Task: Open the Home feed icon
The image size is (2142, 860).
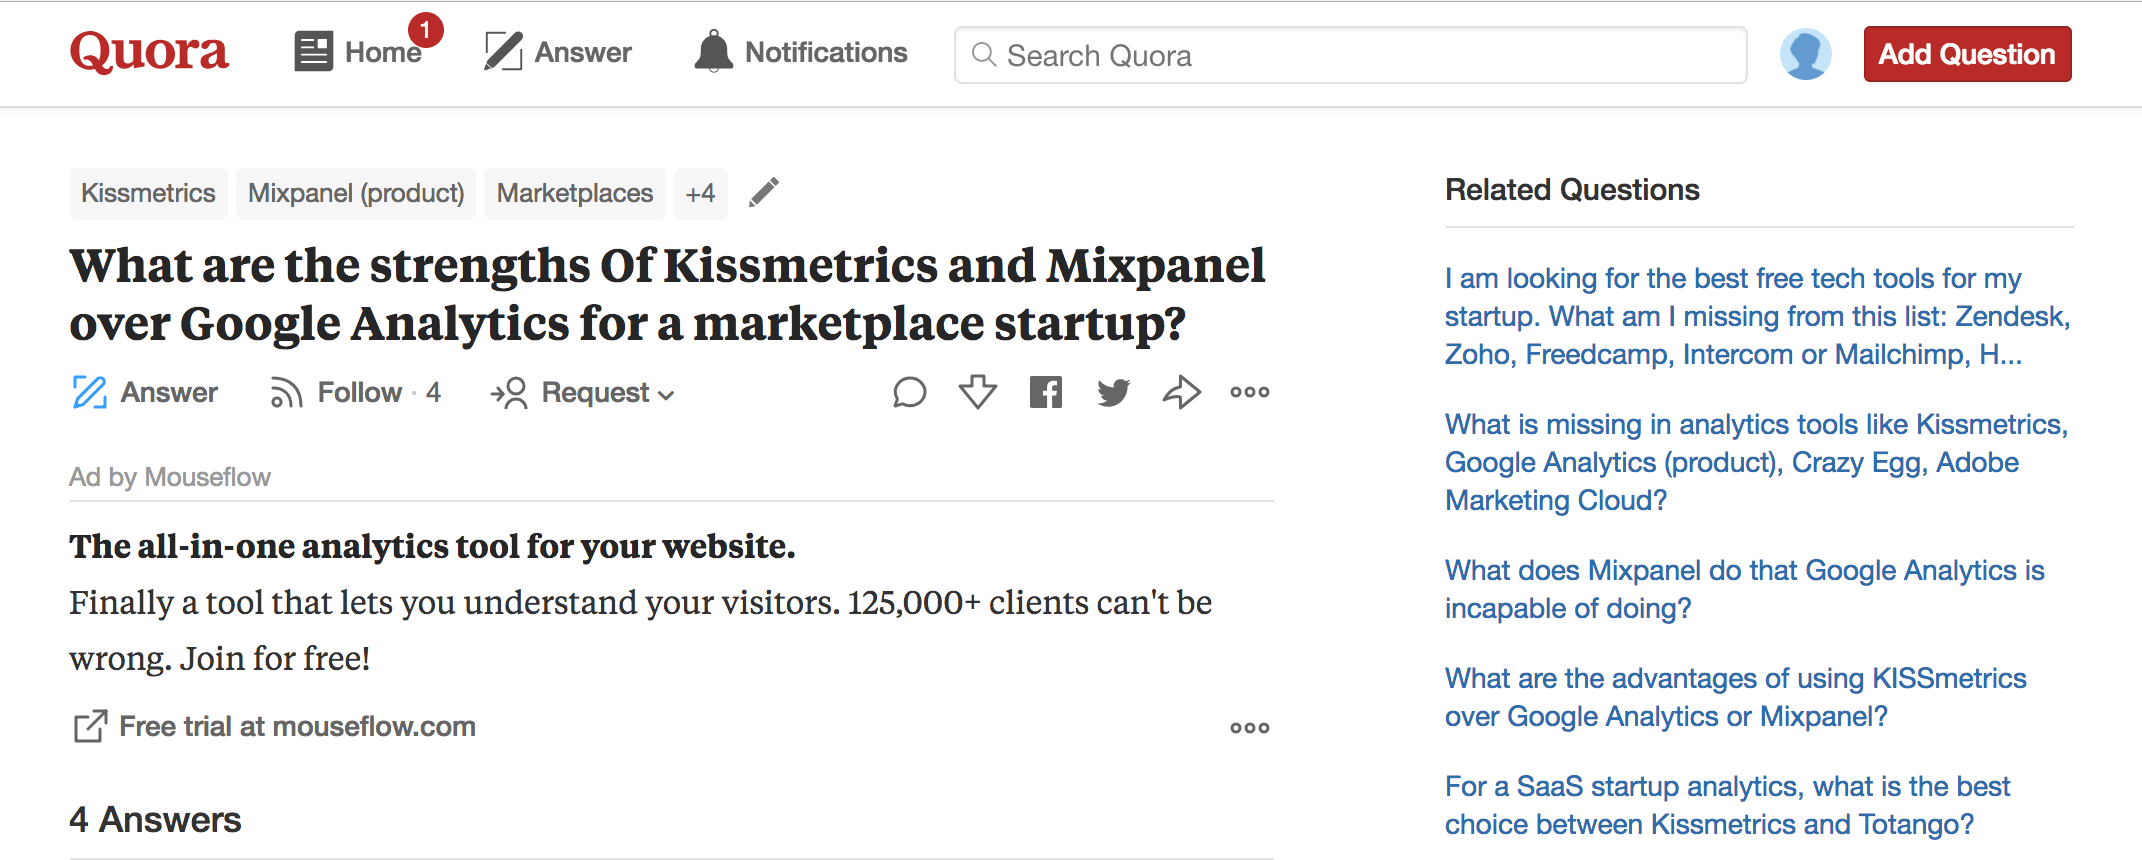Action: [313, 52]
